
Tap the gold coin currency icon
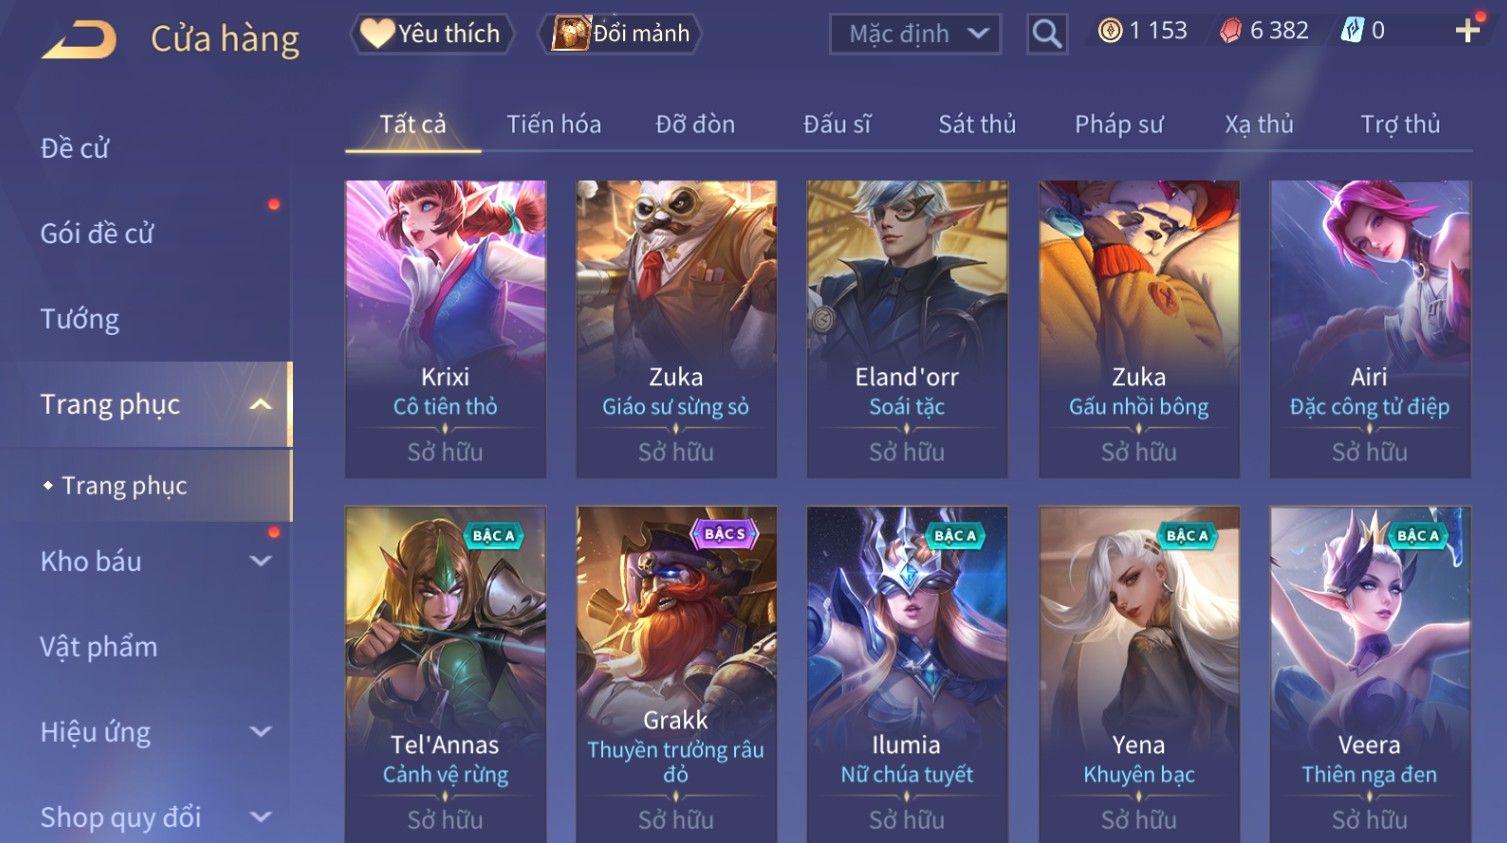1110,31
